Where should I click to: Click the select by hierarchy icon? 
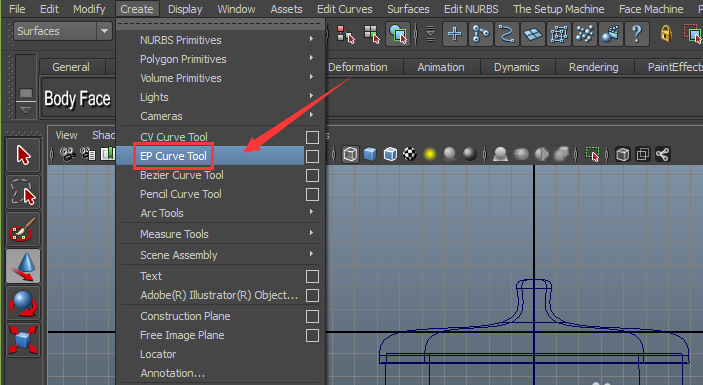click(346, 34)
